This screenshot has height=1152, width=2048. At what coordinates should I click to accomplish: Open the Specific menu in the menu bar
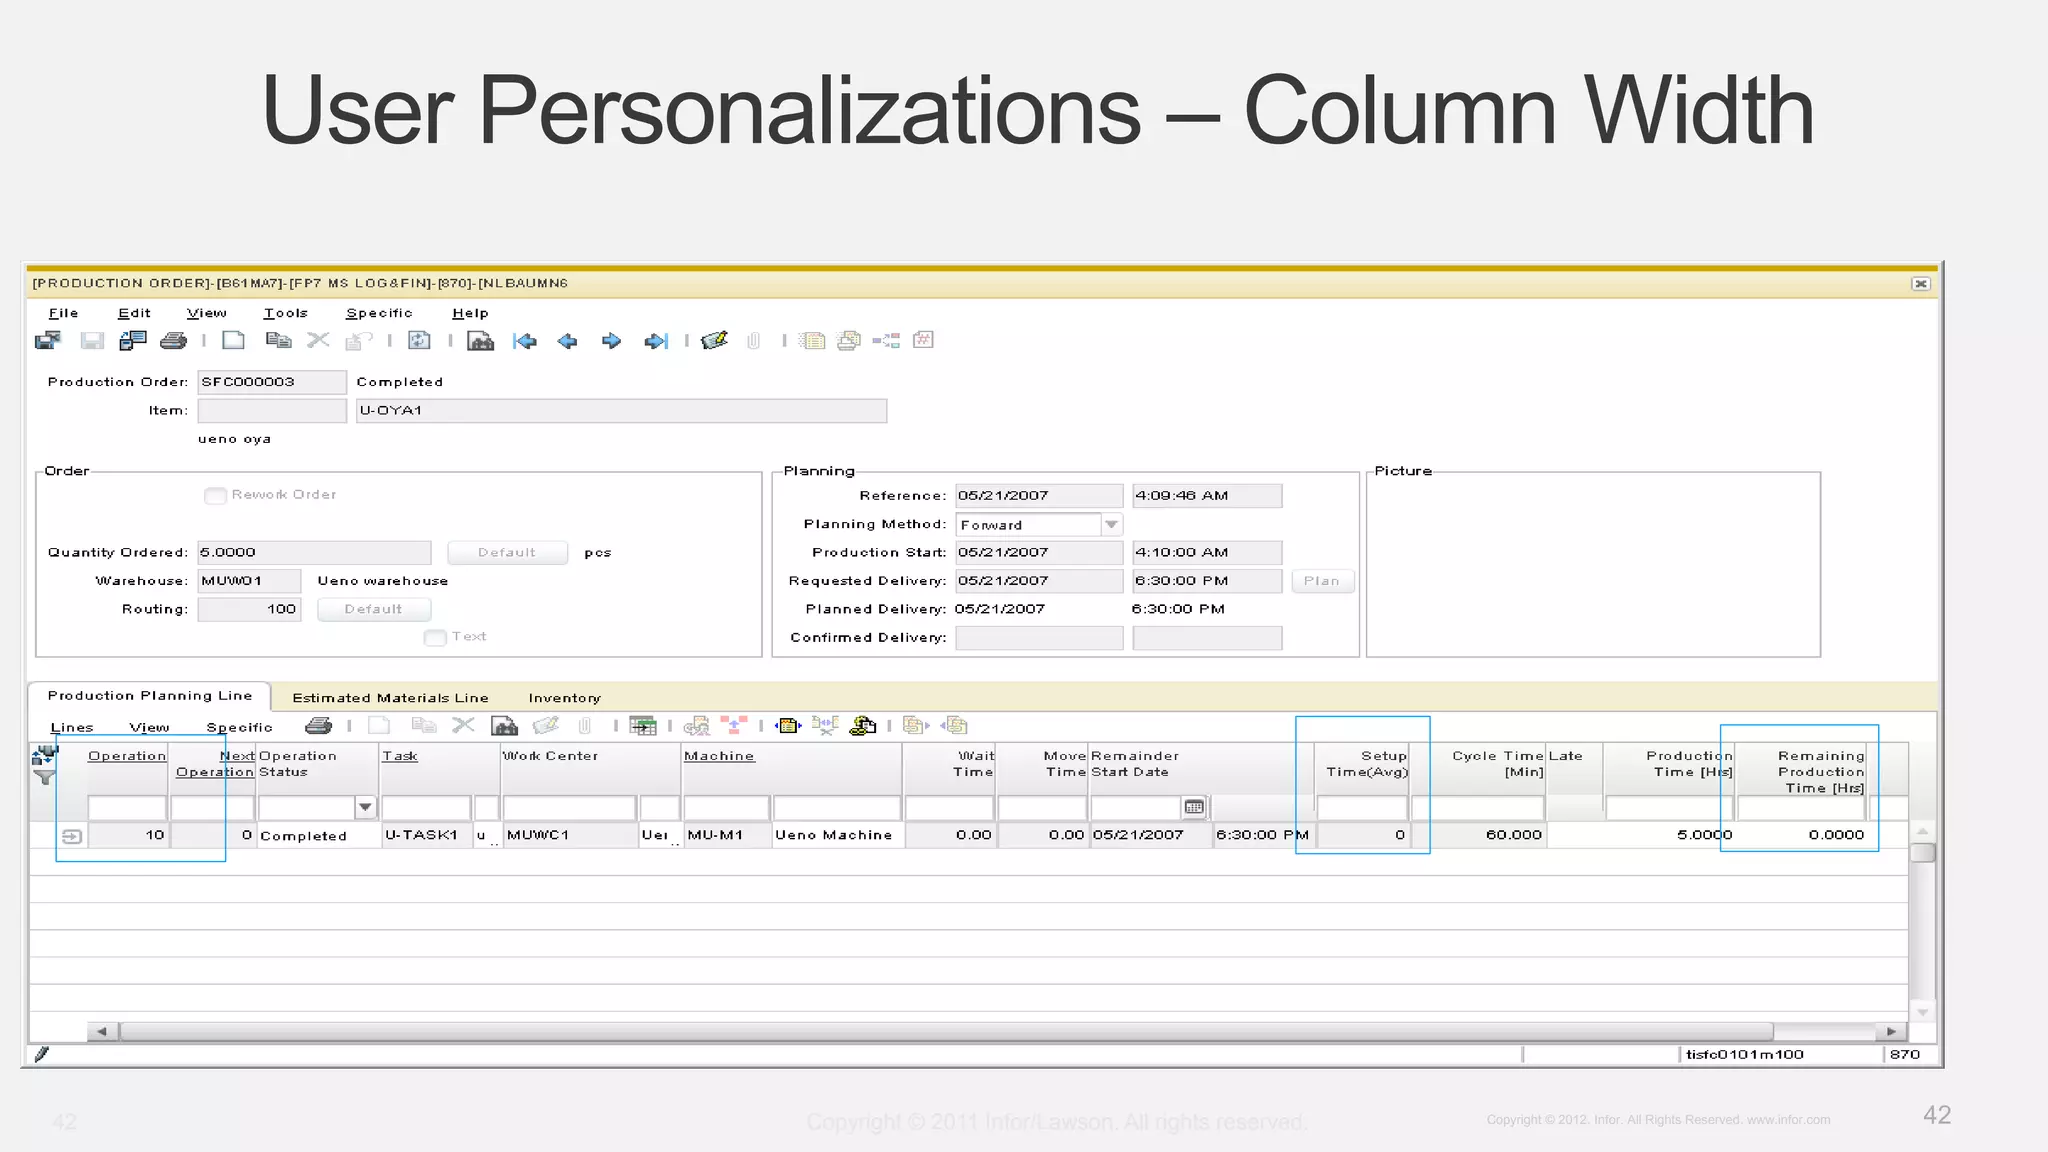click(378, 313)
